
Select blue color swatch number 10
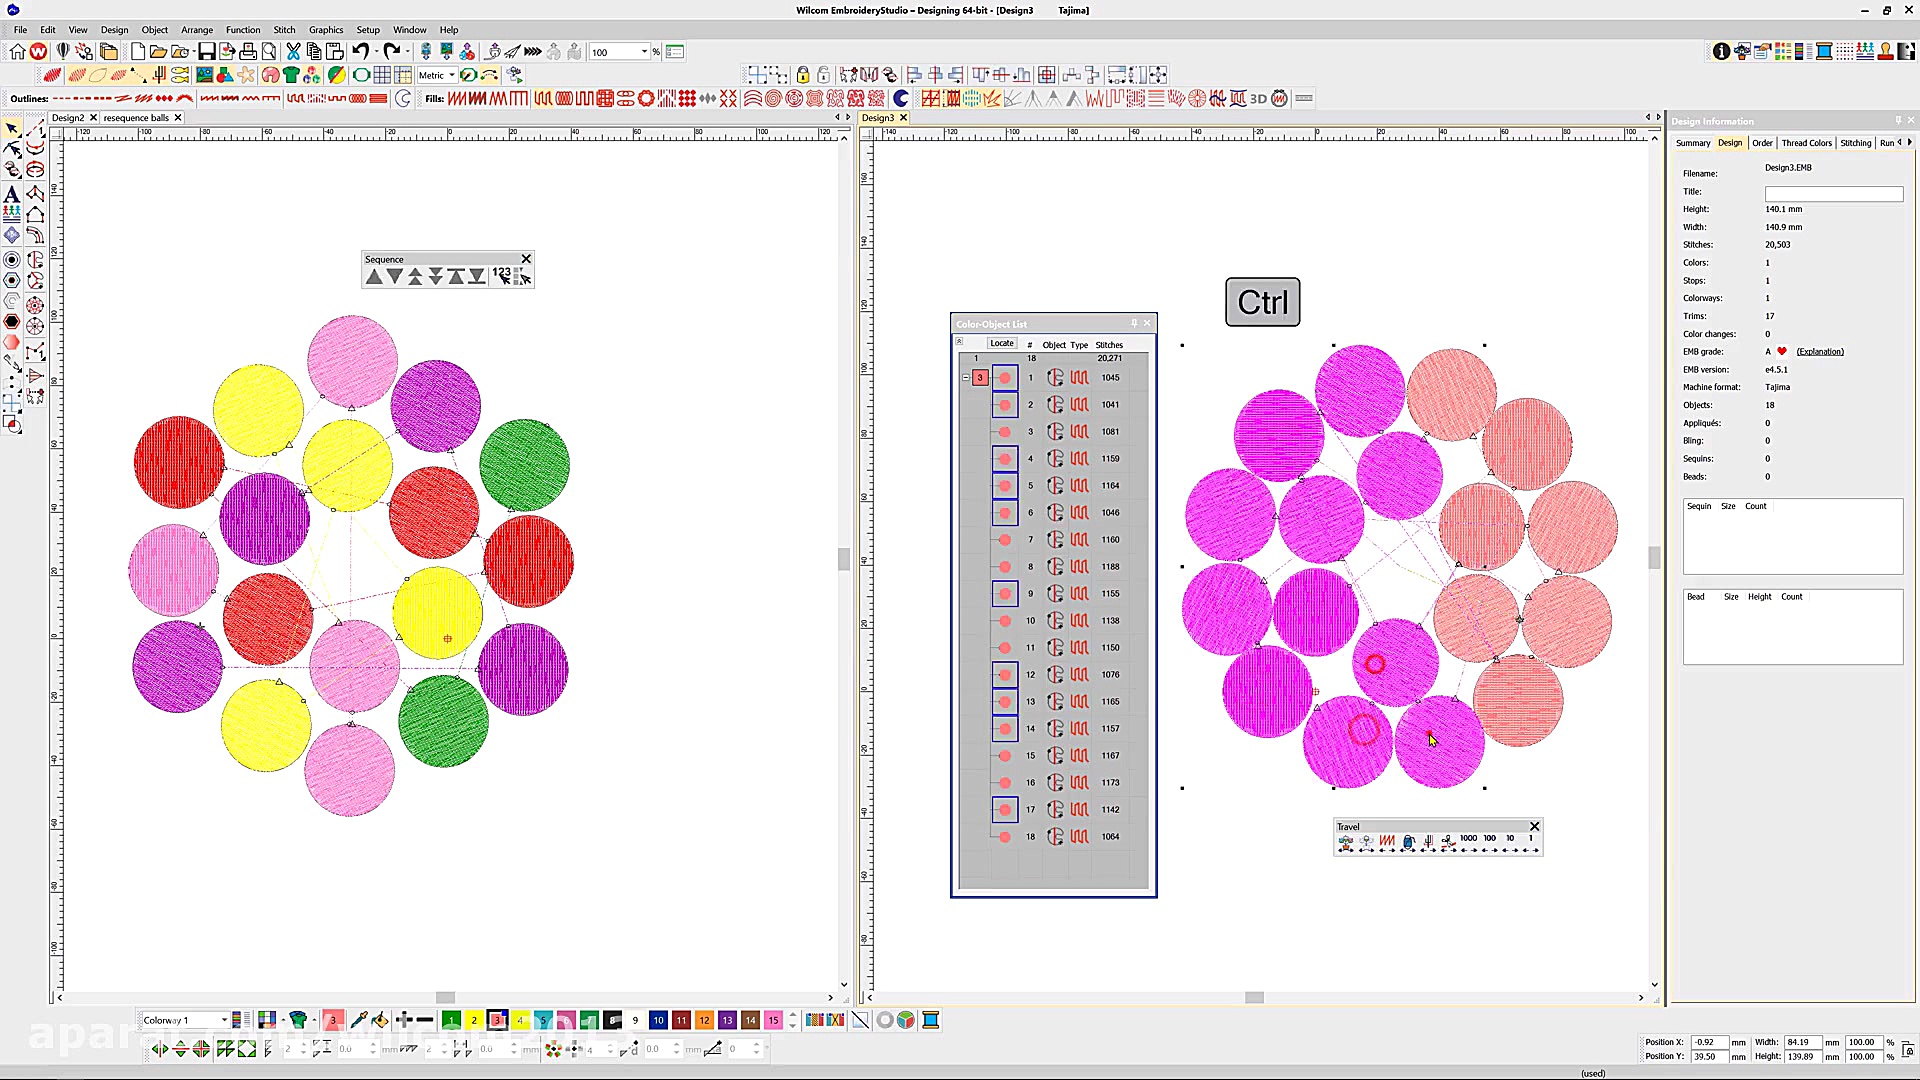658,1020
